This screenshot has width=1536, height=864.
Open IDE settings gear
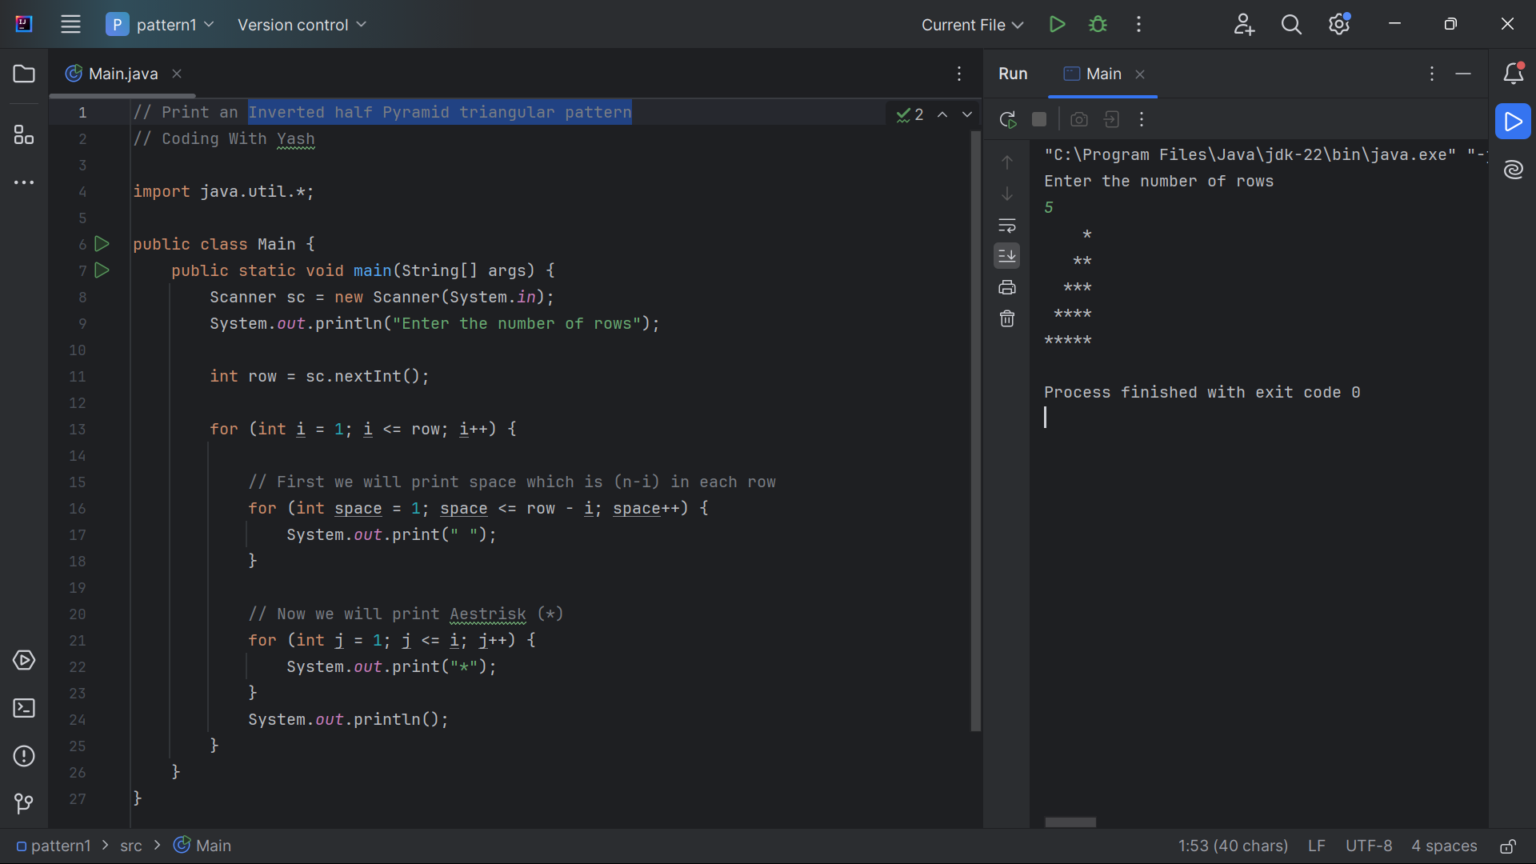[x=1339, y=24]
